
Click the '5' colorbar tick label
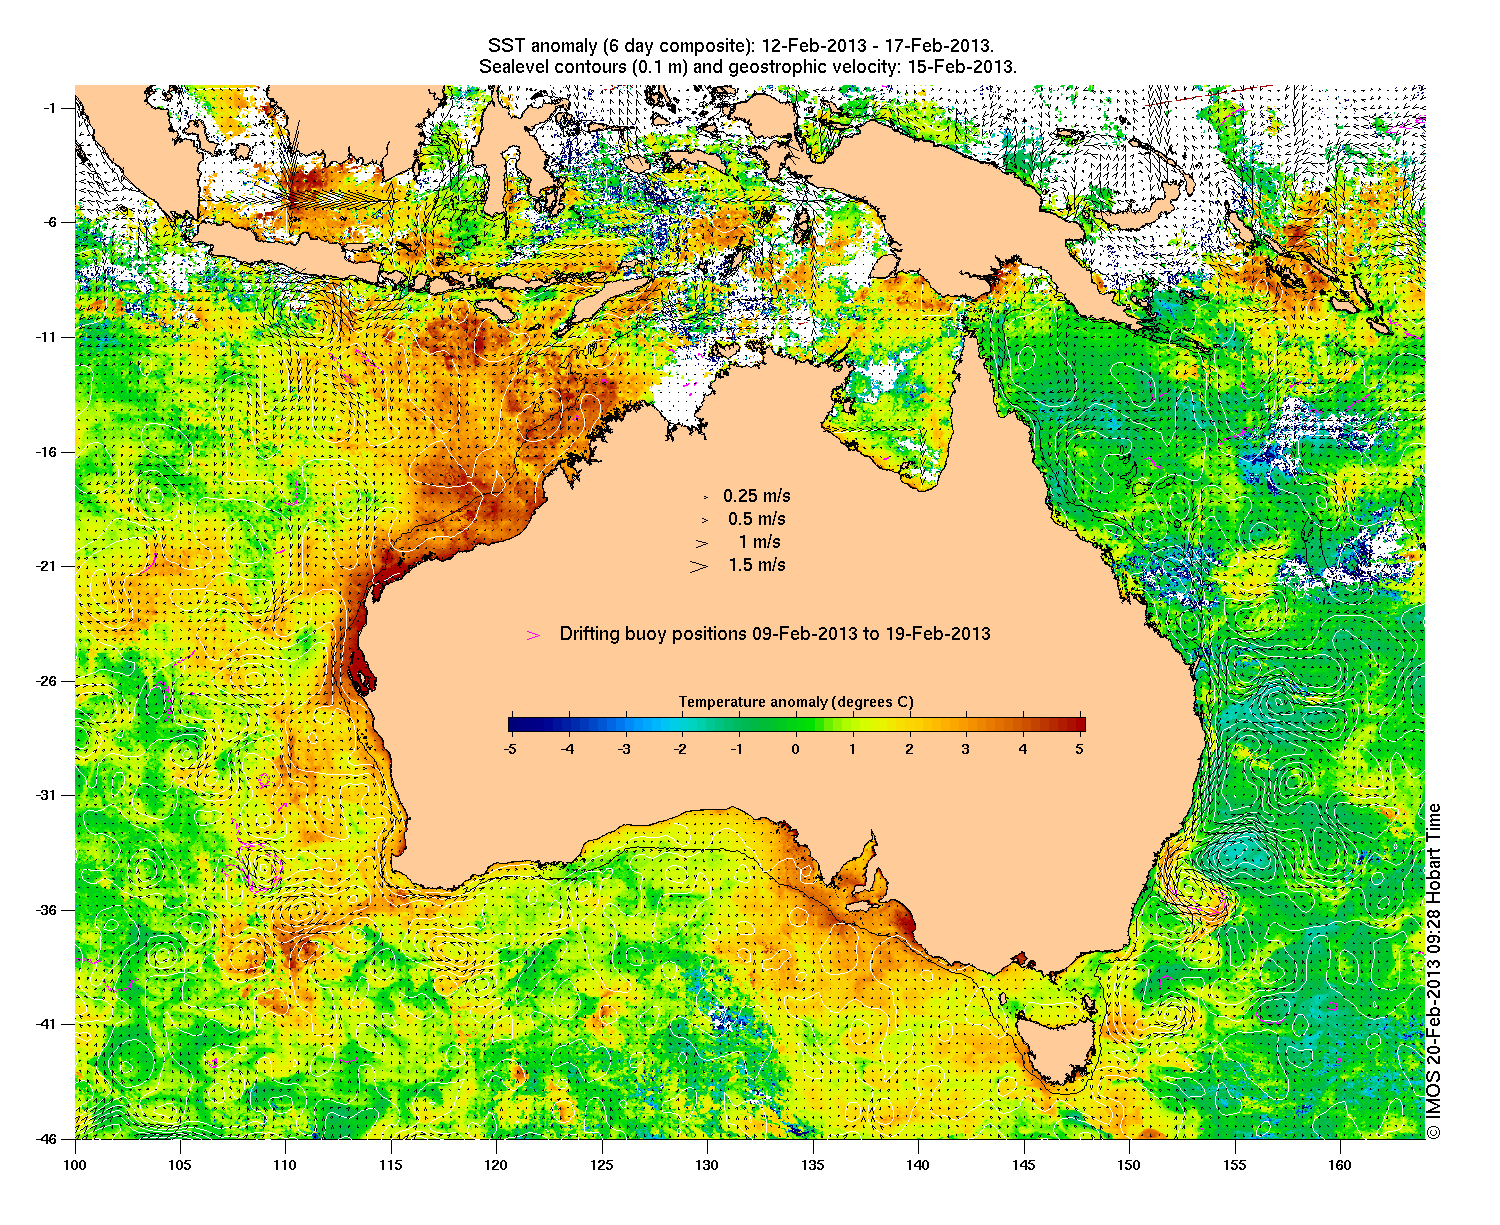[1080, 748]
